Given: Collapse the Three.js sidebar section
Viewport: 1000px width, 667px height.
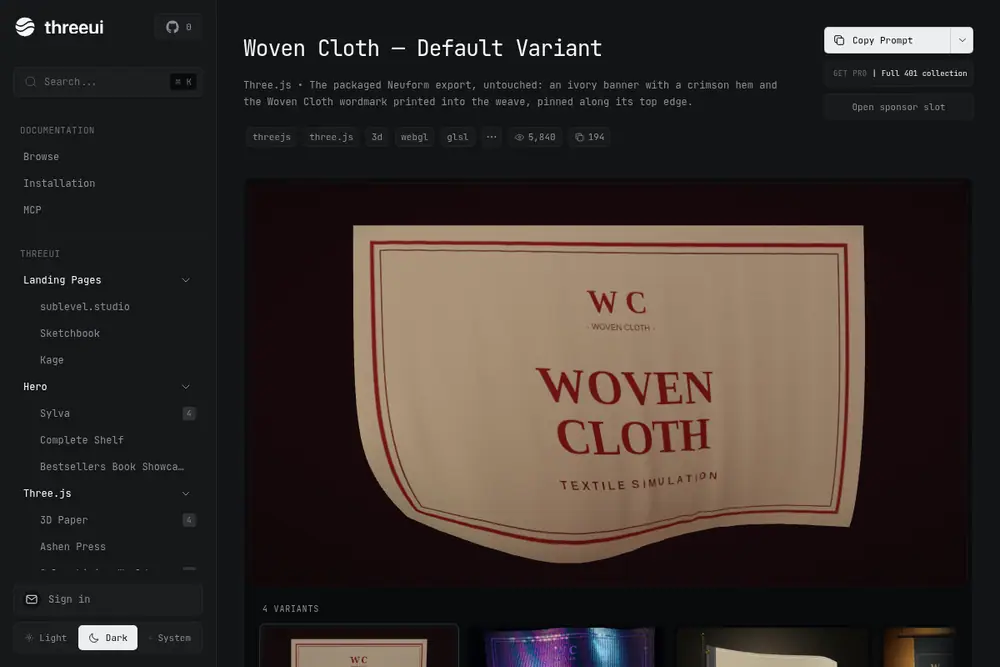Looking at the screenshot, I should [x=186, y=494].
